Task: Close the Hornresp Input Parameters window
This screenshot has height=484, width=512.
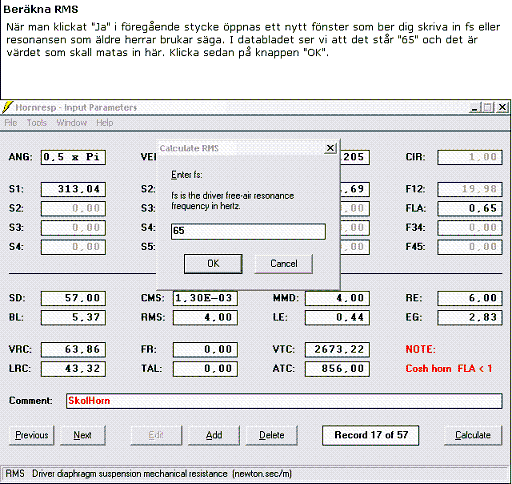Action: pyautogui.click(x=502, y=107)
